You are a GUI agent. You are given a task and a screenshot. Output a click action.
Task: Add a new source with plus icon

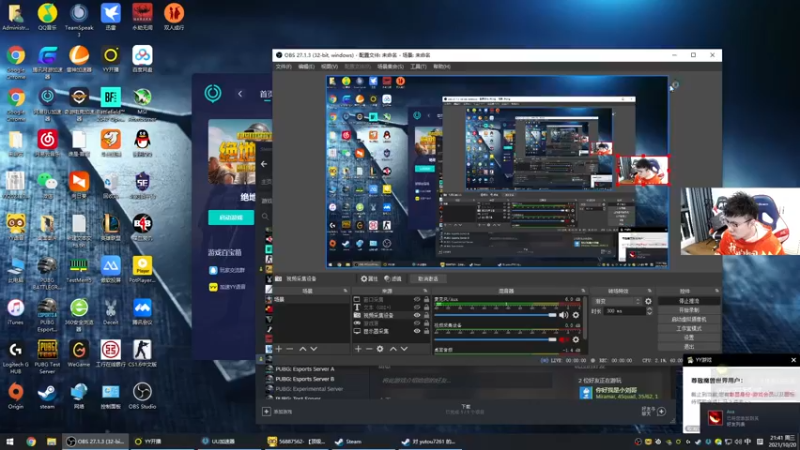358,349
